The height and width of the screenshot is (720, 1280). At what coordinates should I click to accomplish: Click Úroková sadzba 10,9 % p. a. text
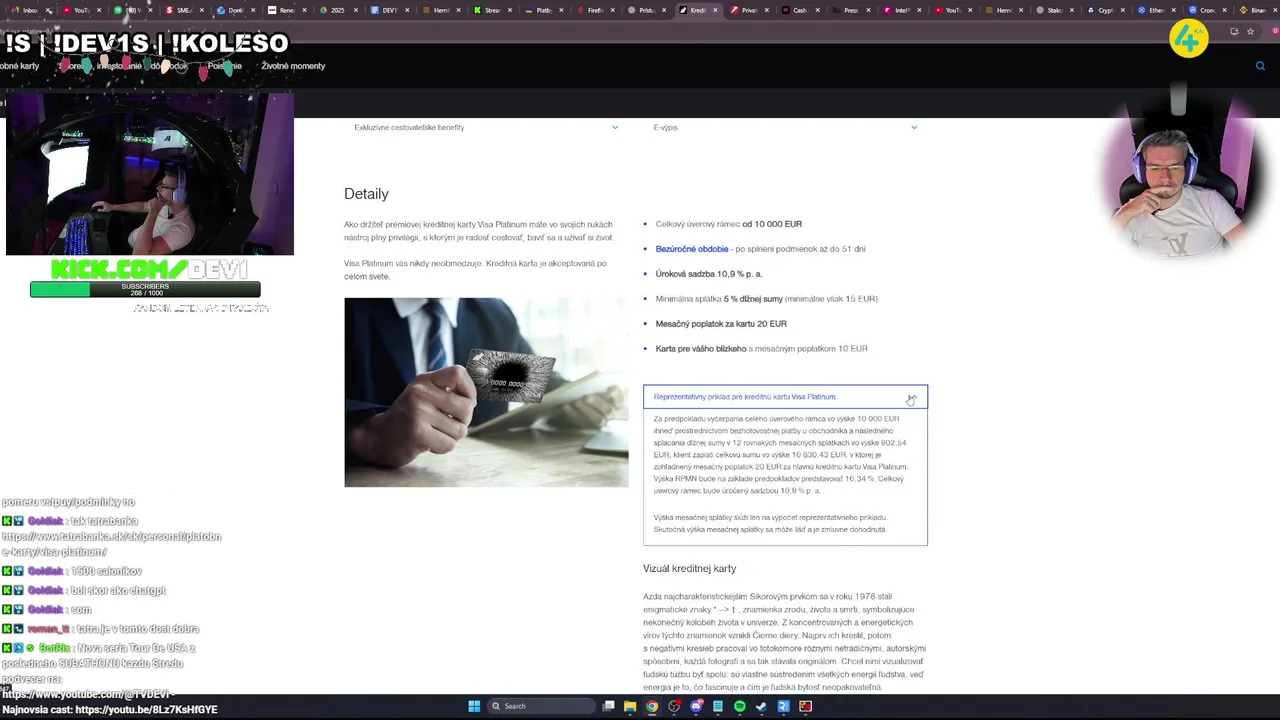tap(709, 274)
